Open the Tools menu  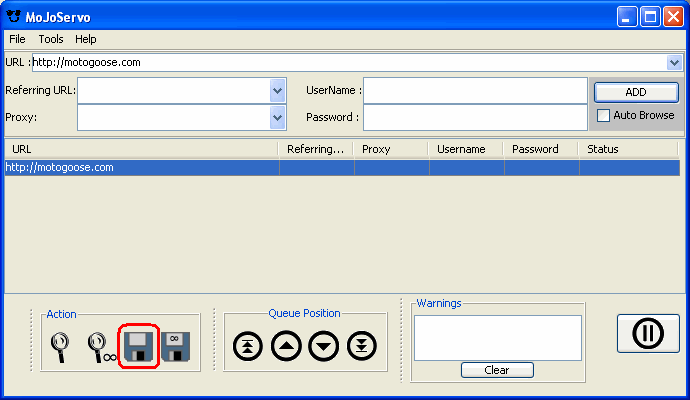[51, 39]
